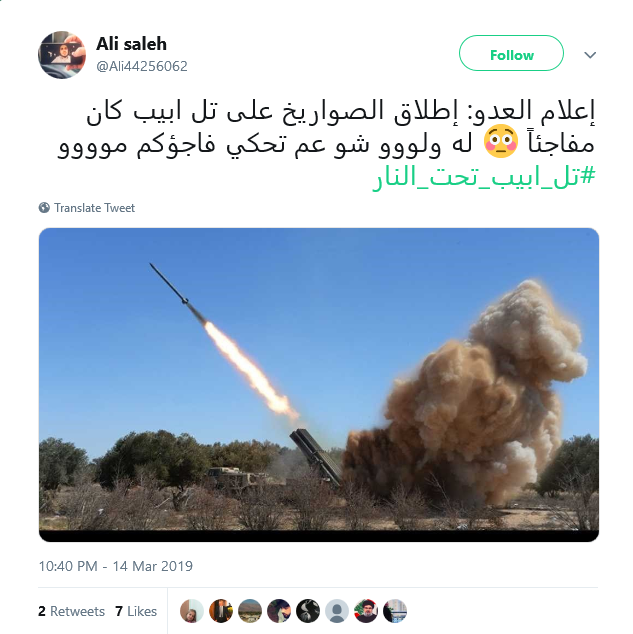The image size is (633, 634).
Task: Open the last liker's avatar
Action: pyautogui.click(x=395, y=611)
